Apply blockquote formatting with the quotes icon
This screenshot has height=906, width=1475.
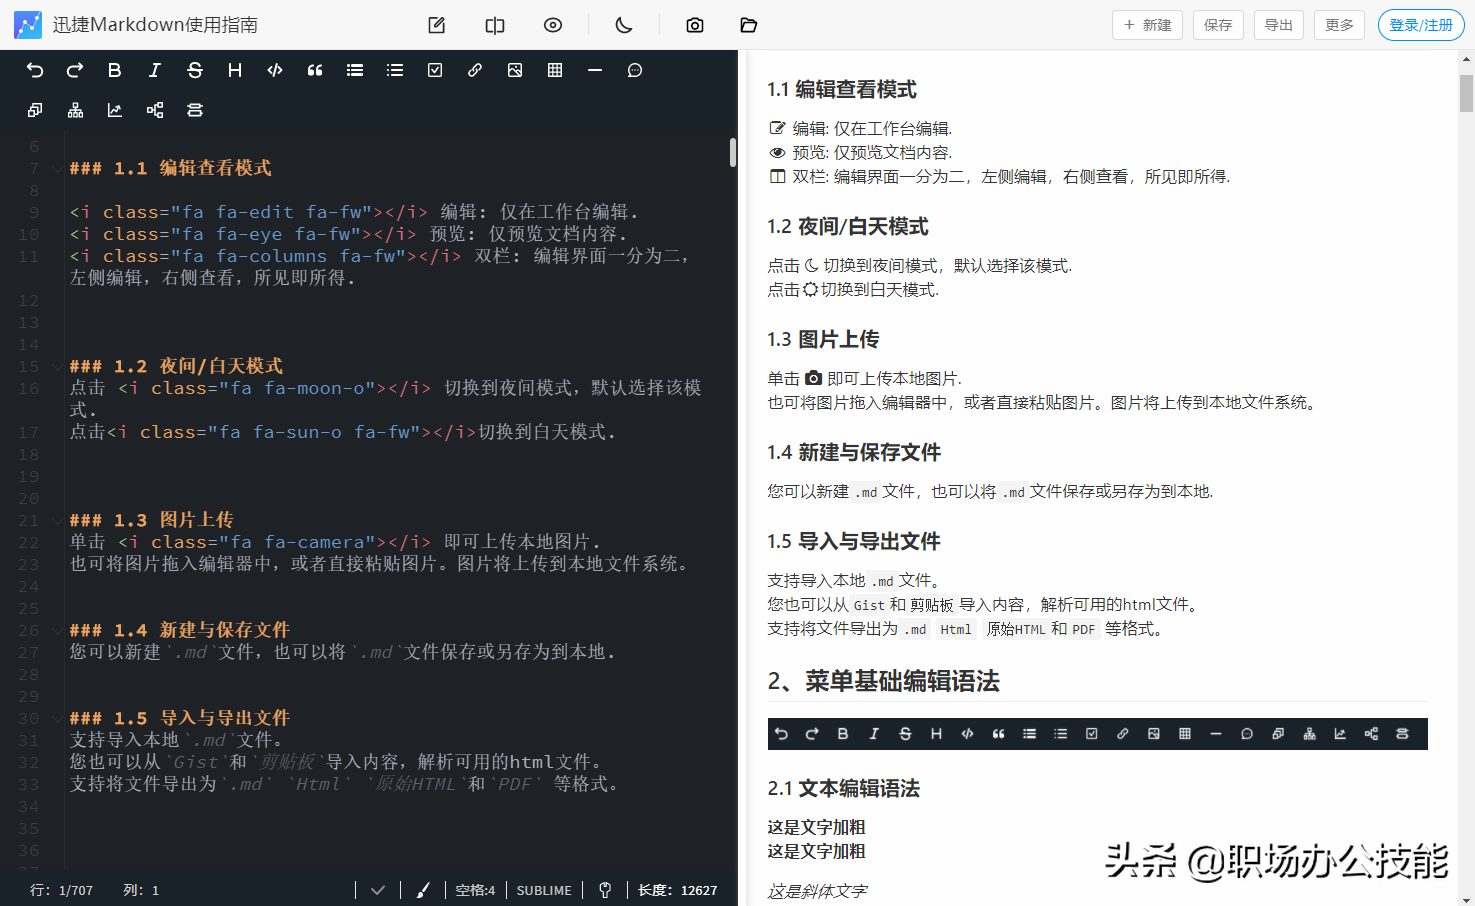point(315,70)
